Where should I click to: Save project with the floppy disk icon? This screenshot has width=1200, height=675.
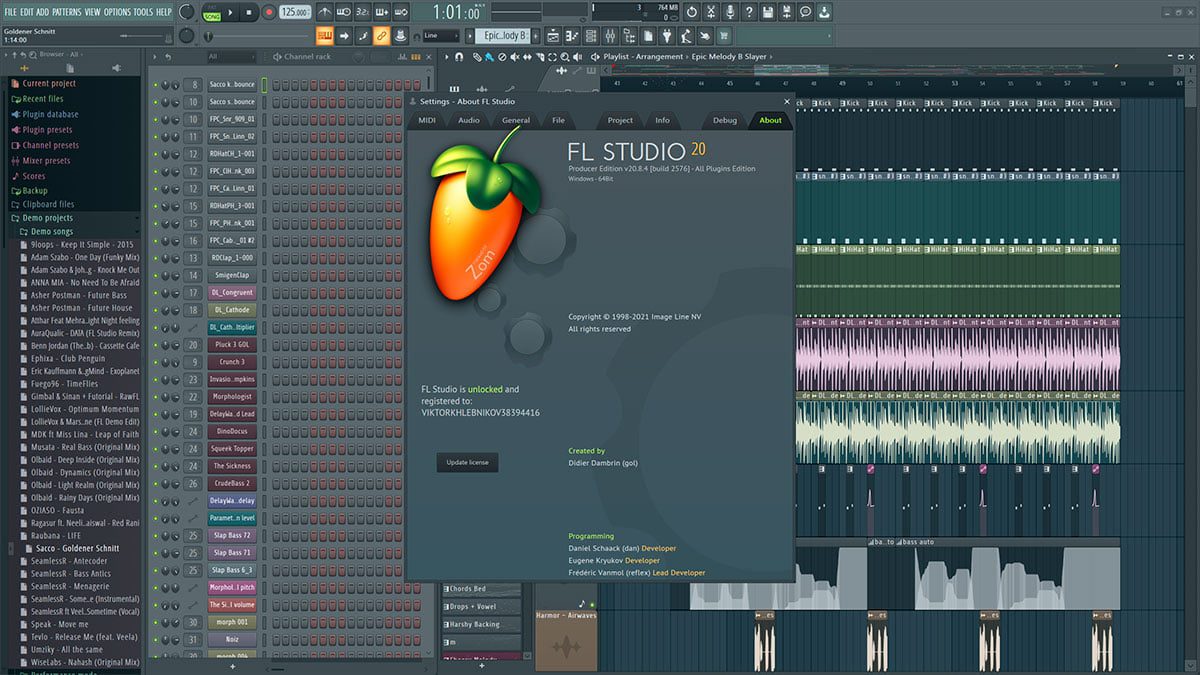(768, 12)
